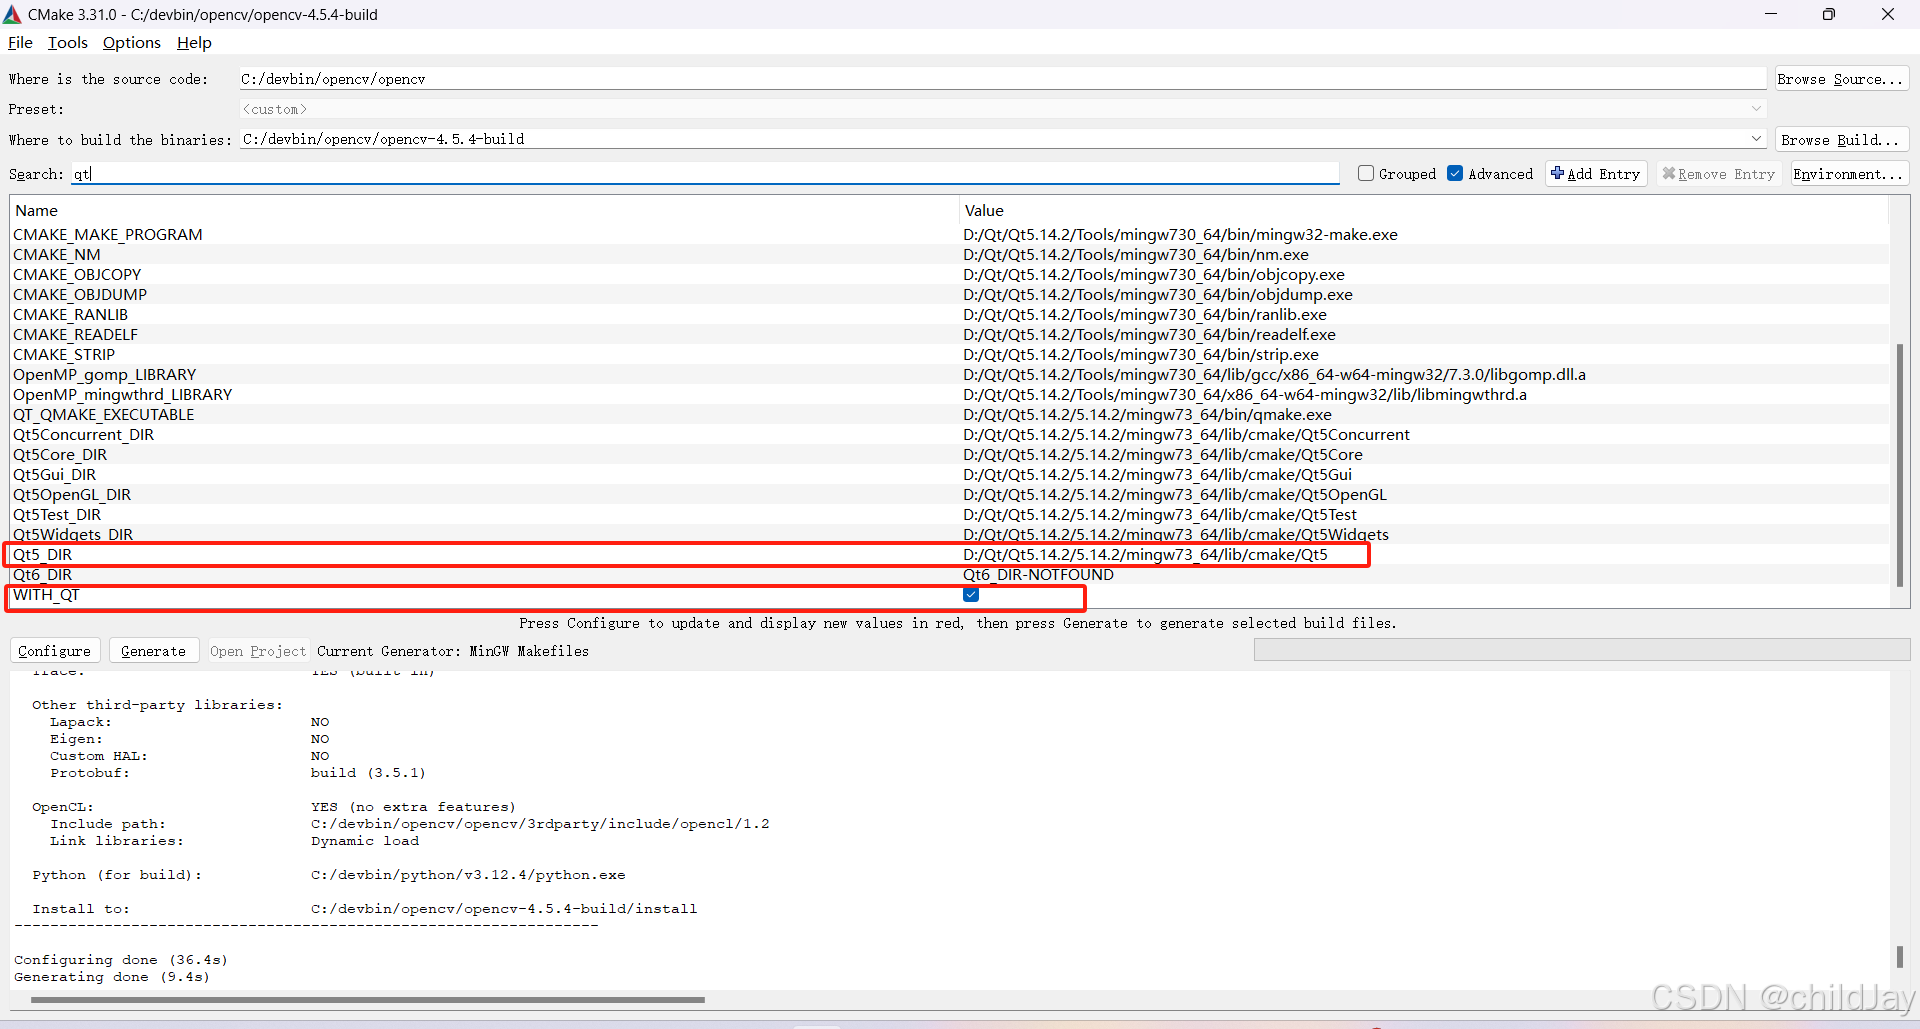
Task: Click the Current Generator MinGW Makefiles label
Action: pos(453,651)
